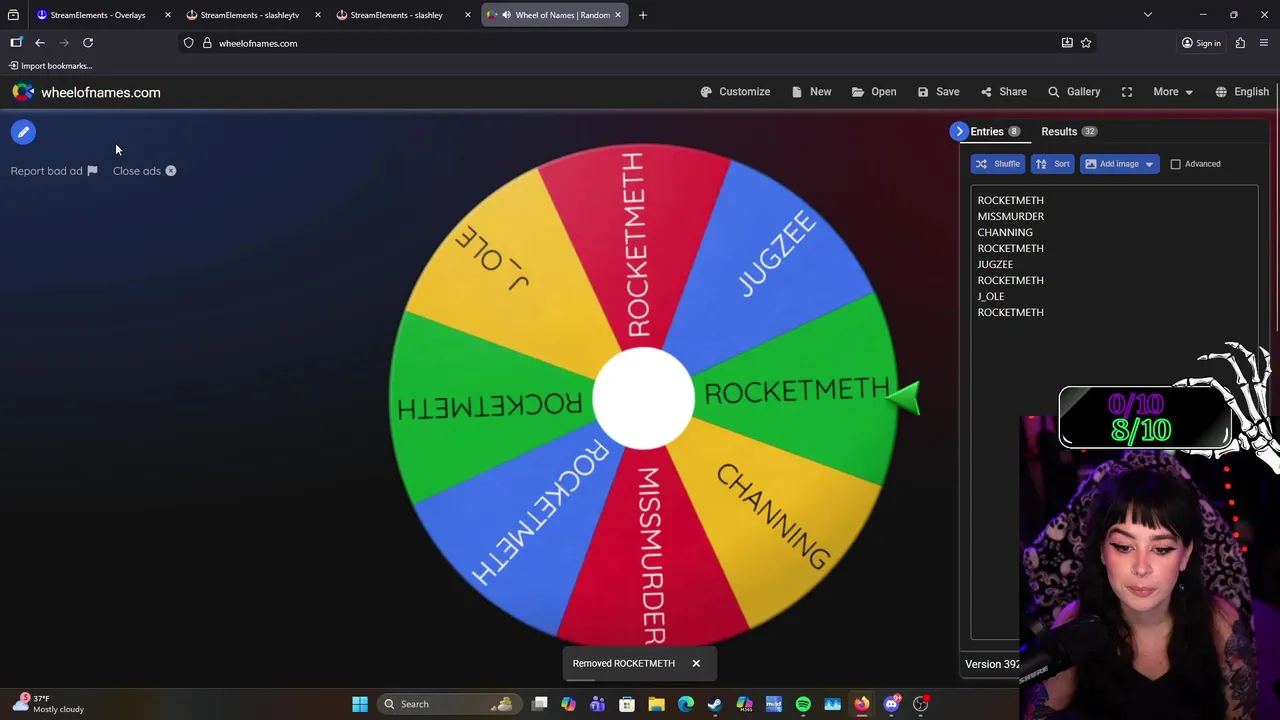The image size is (1280, 720).
Task: Sort the entries alphabetically
Action: coord(1052,164)
